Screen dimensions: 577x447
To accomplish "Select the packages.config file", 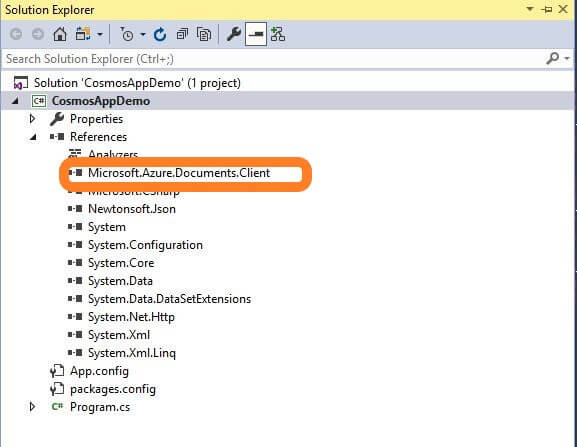I will (x=113, y=389).
